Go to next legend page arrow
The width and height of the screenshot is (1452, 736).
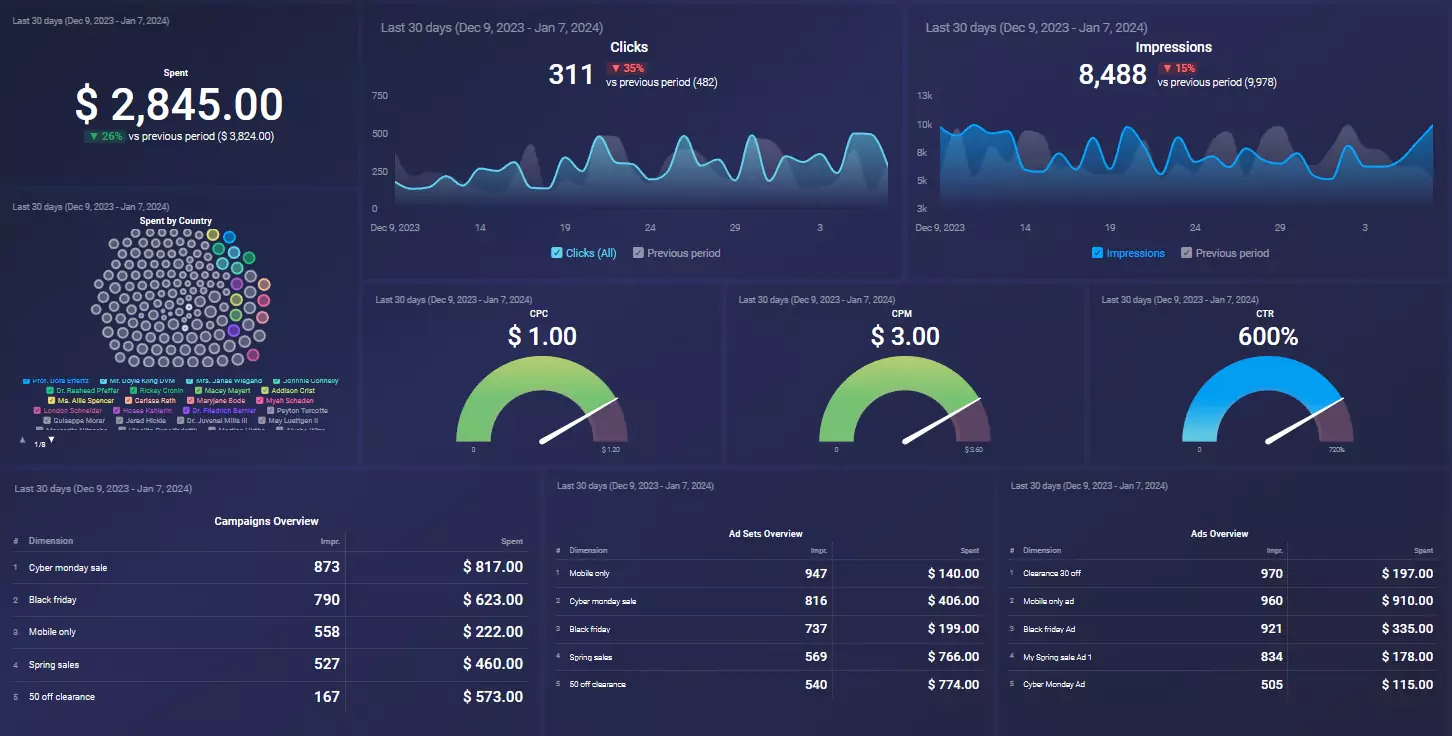pos(51,440)
